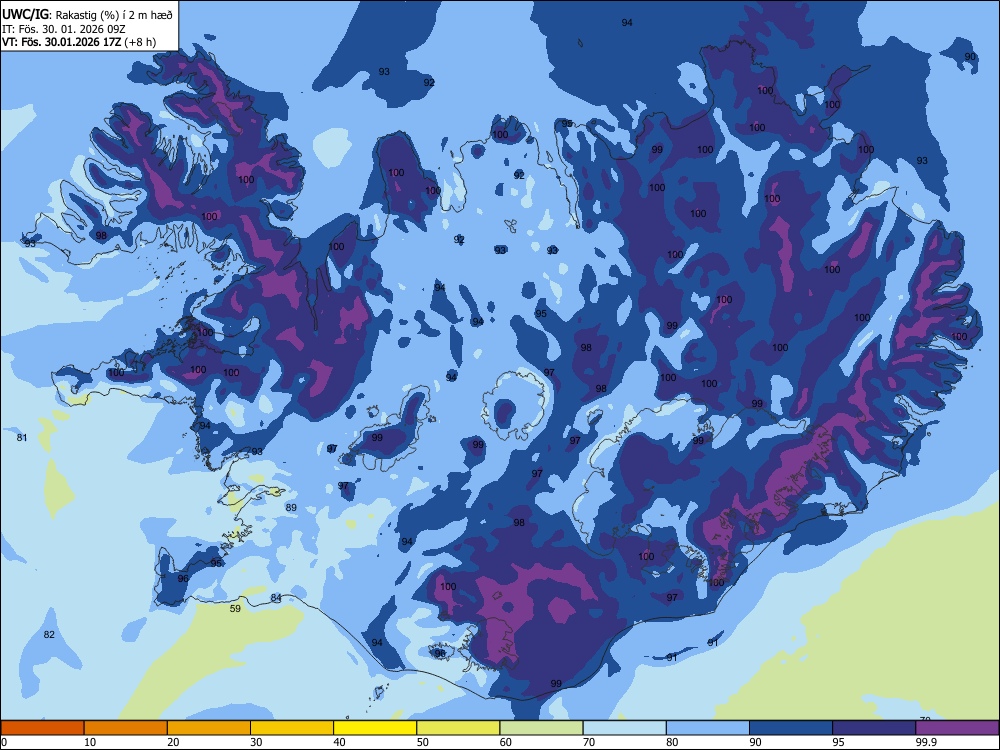Click the '60' legend tick label
Screen dimensions: 1000x750
tap(506, 742)
